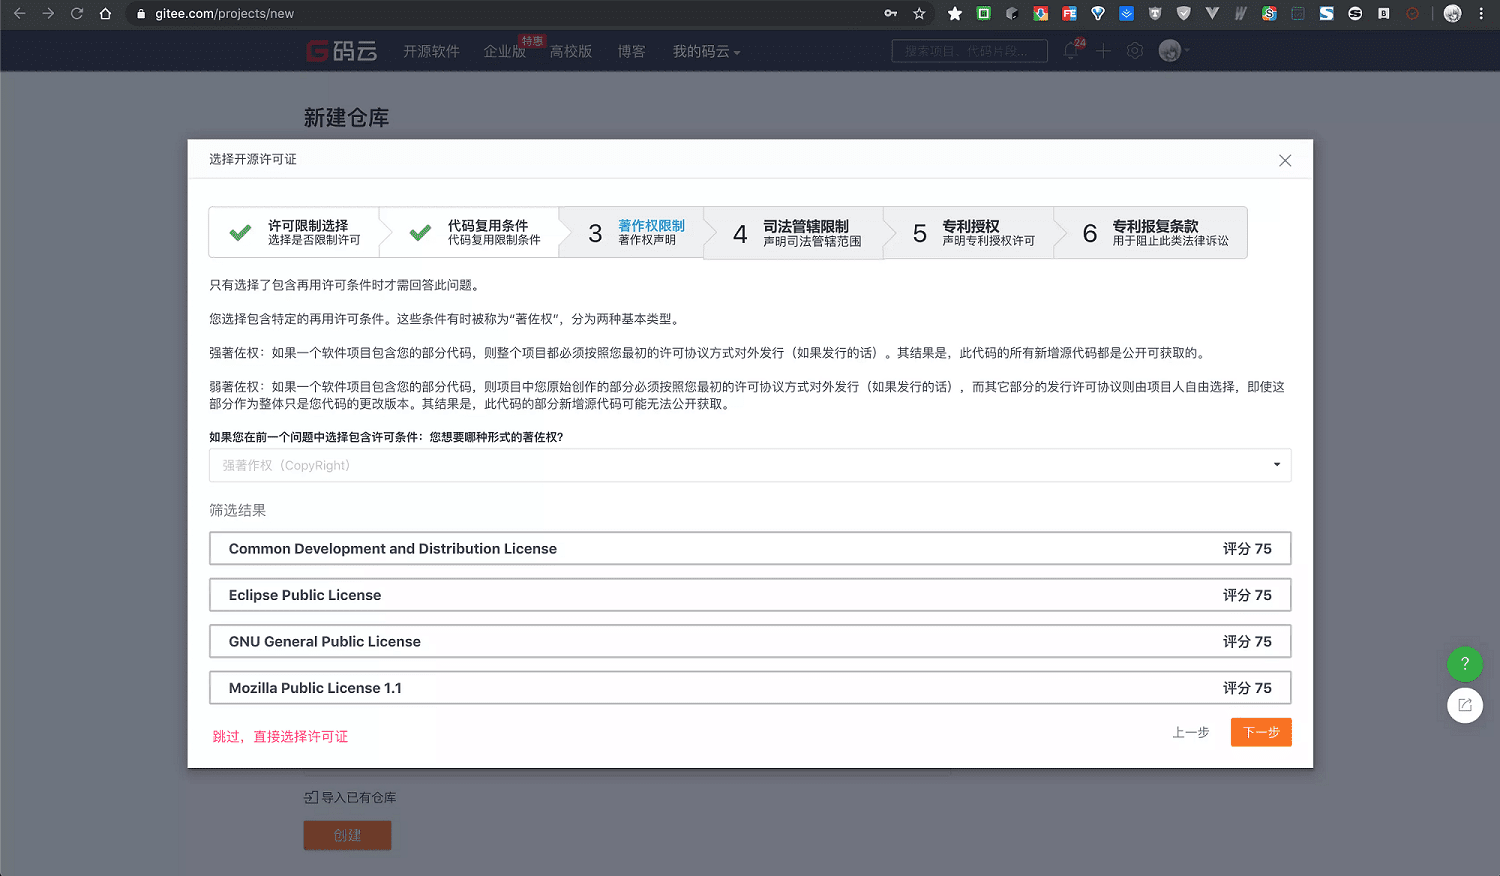
Task: Open Gitee settings via the gear icon
Action: [x=1135, y=50]
